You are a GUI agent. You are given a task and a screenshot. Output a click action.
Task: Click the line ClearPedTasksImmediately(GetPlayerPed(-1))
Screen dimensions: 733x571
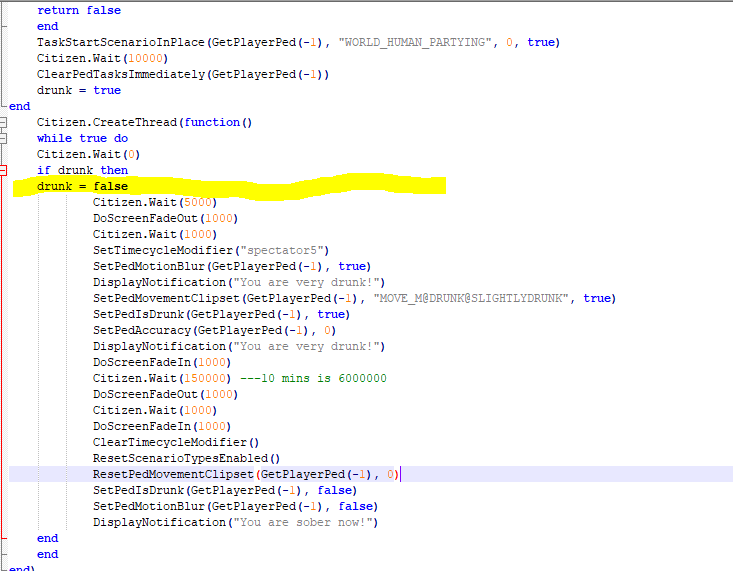(x=183, y=74)
